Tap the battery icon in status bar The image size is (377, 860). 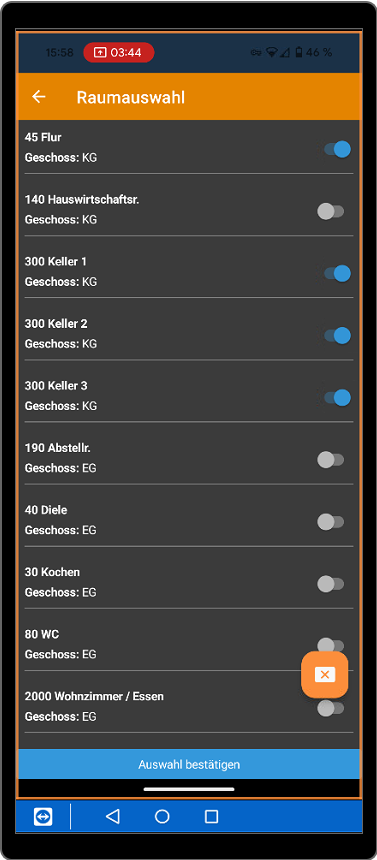[299, 53]
